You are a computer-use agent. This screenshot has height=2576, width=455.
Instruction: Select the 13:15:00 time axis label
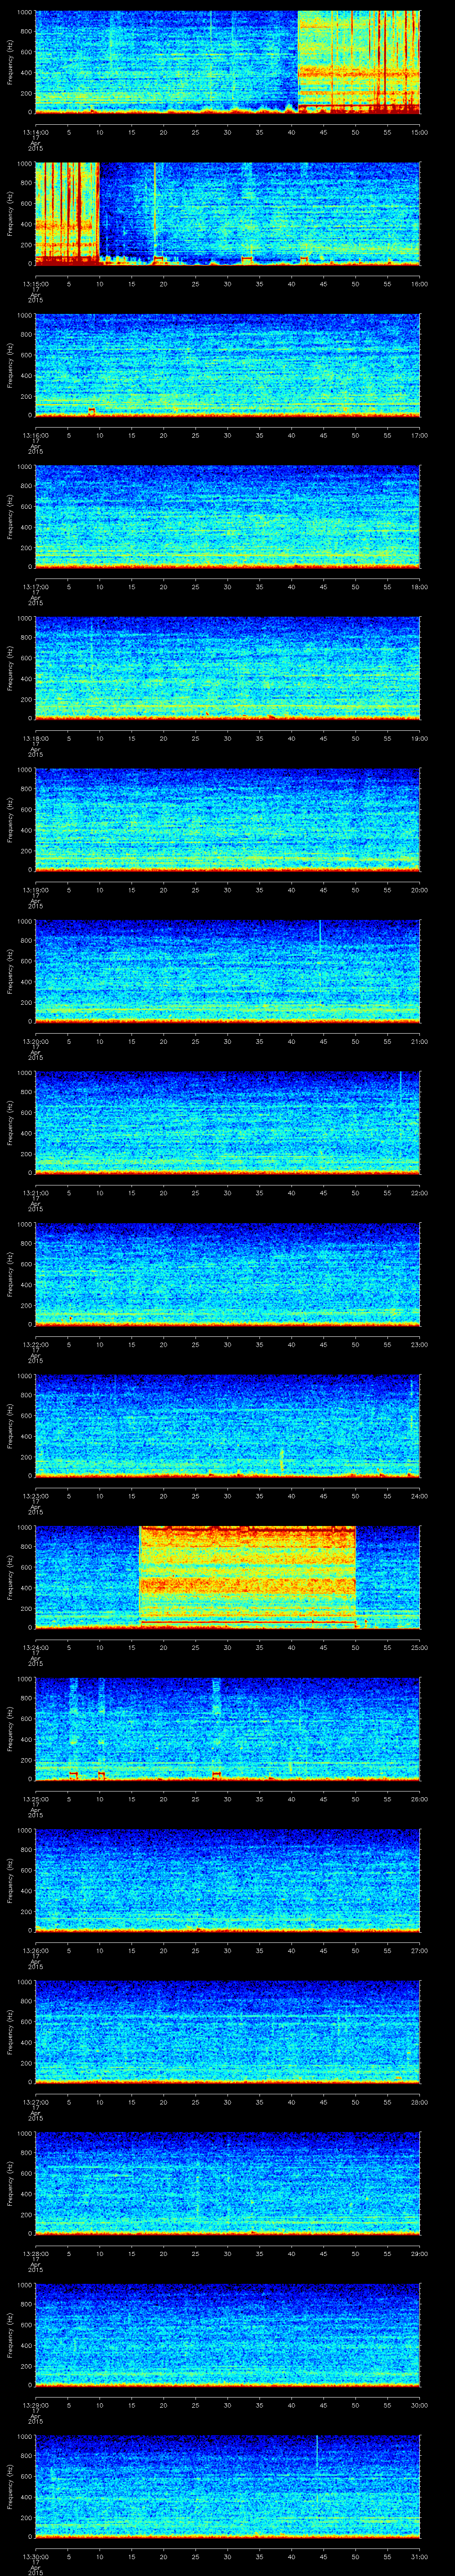point(35,284)
